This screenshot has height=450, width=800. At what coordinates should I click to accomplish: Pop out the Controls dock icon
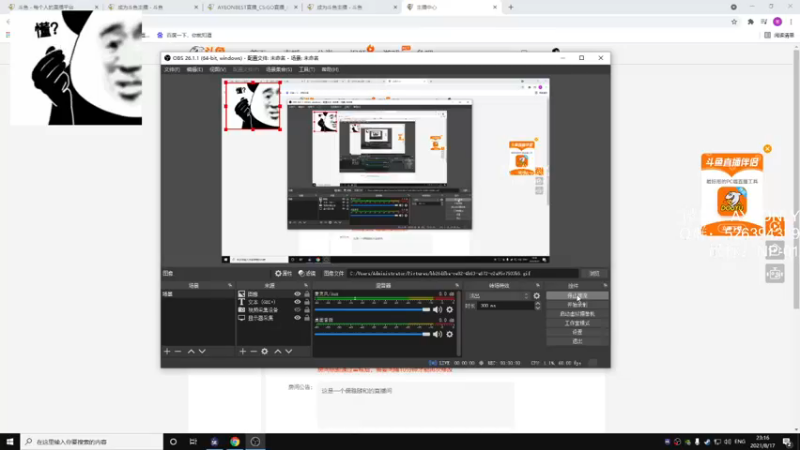point(605,285)
